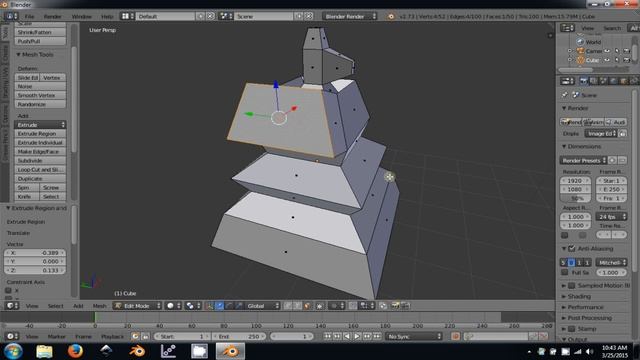Click the X vector value field
The image size is (640, 360).
35,253
